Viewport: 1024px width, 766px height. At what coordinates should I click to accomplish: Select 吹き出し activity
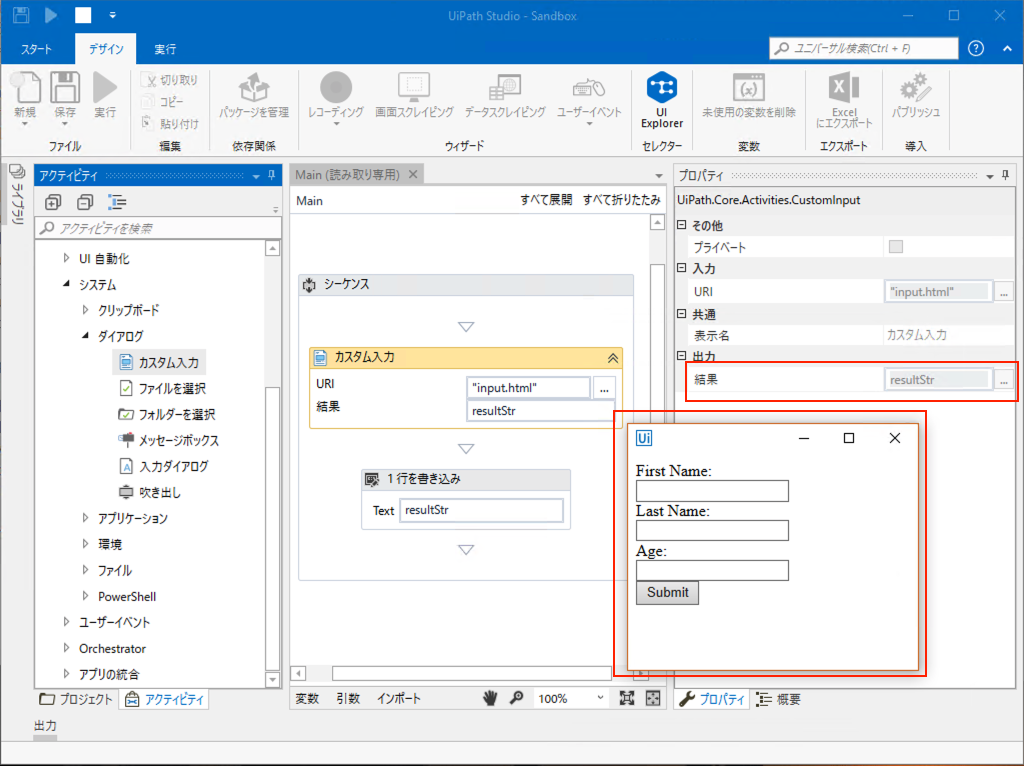point(150,492)
